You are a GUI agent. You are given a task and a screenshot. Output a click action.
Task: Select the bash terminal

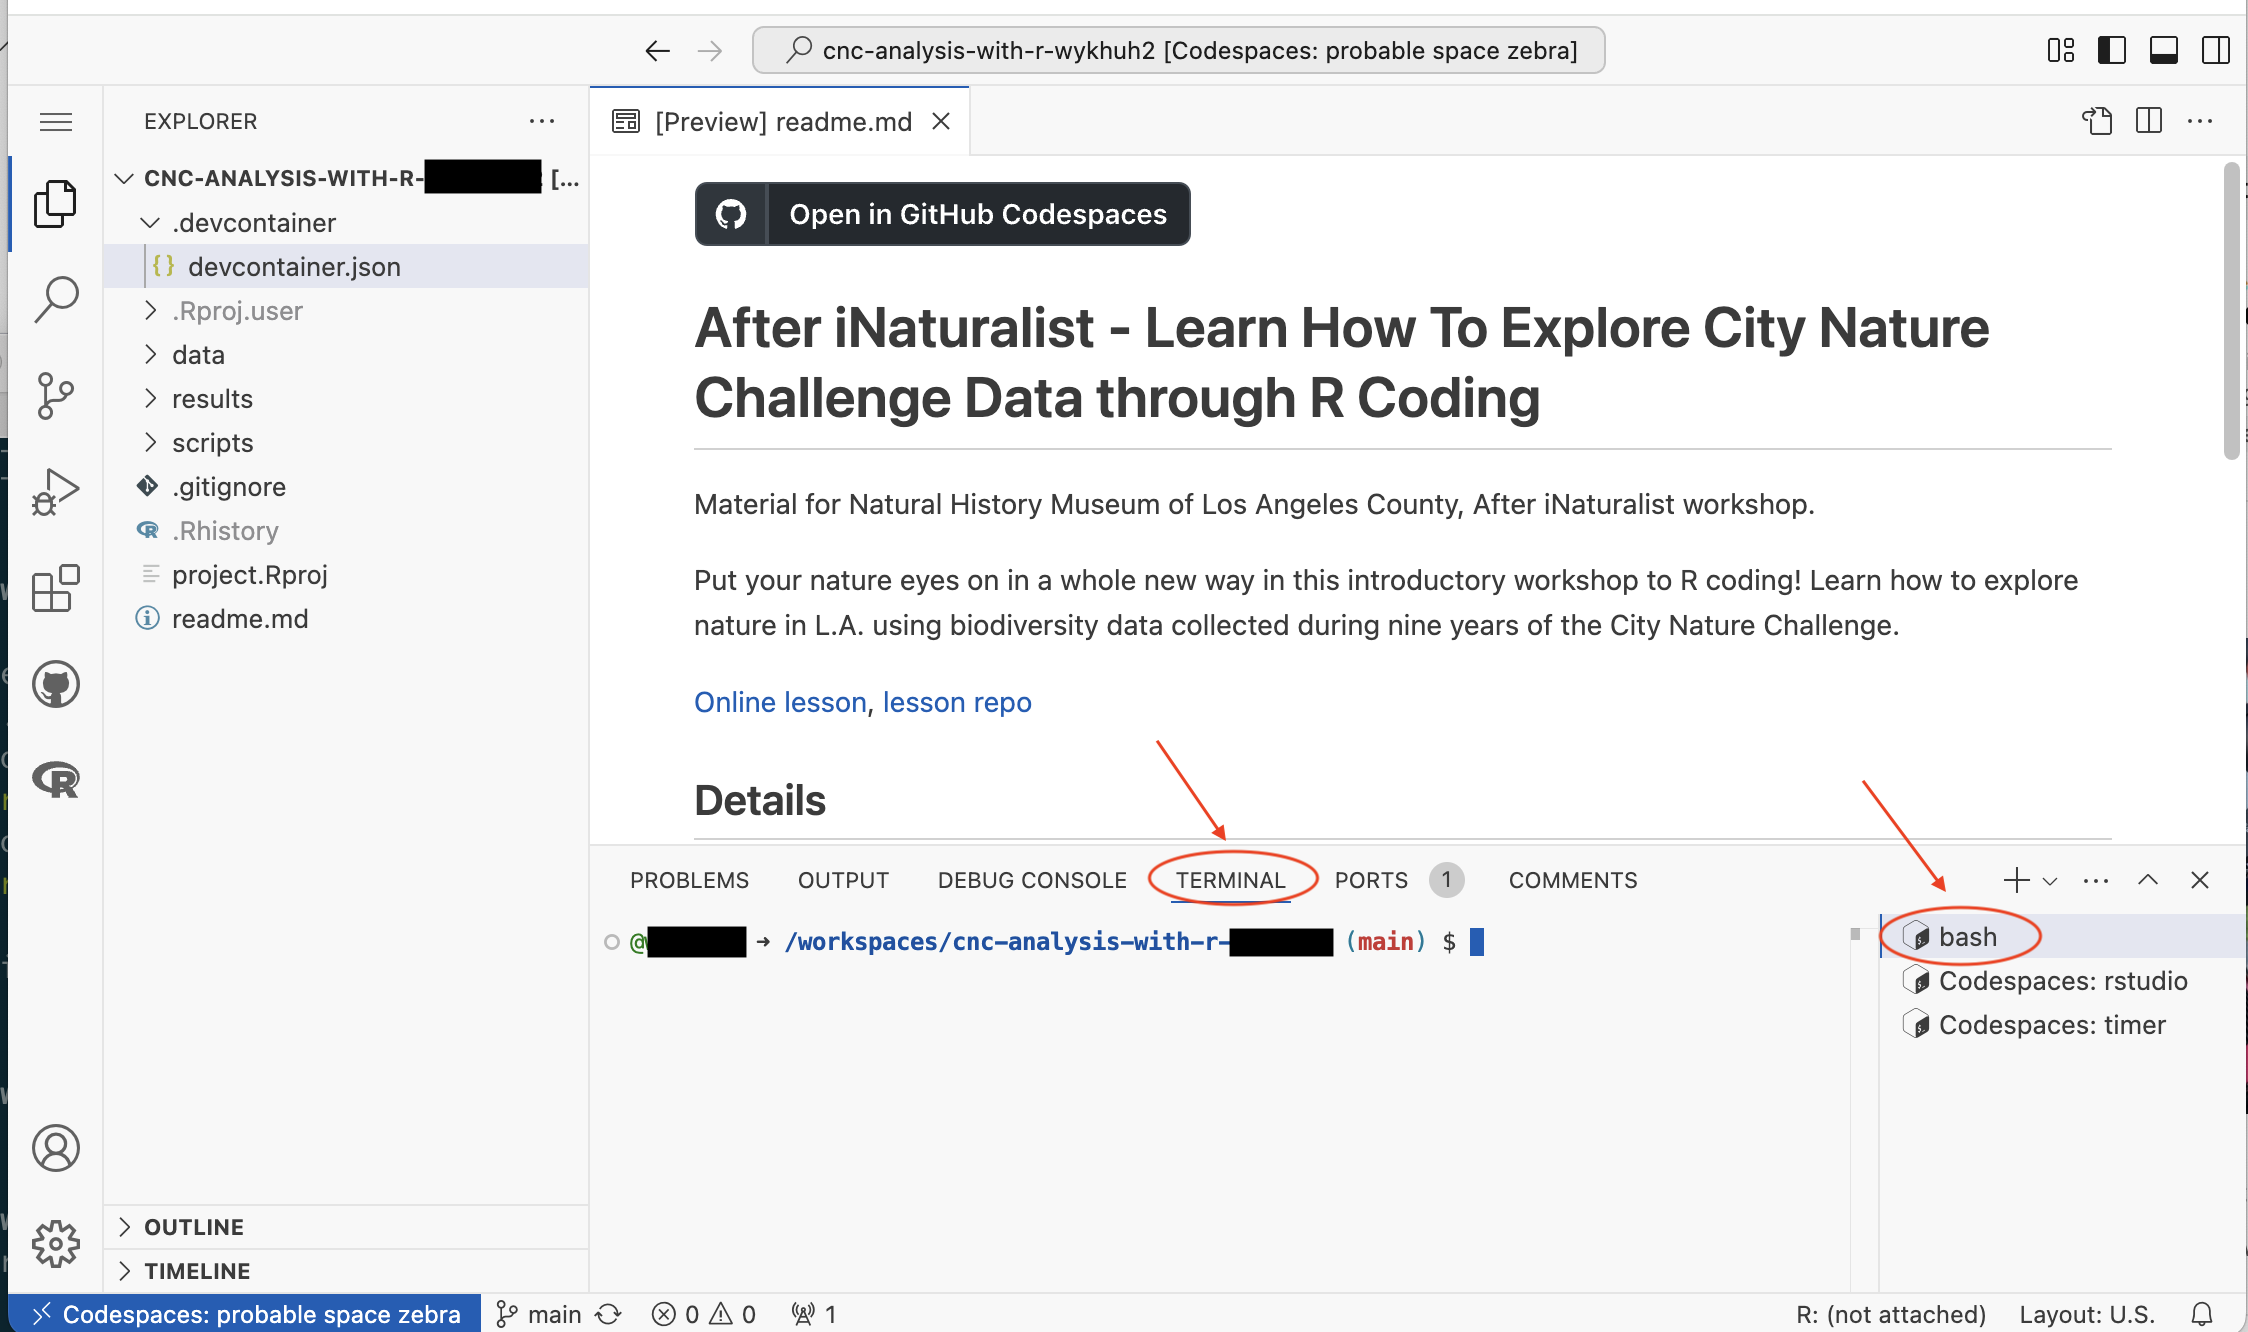point(2064,936)
